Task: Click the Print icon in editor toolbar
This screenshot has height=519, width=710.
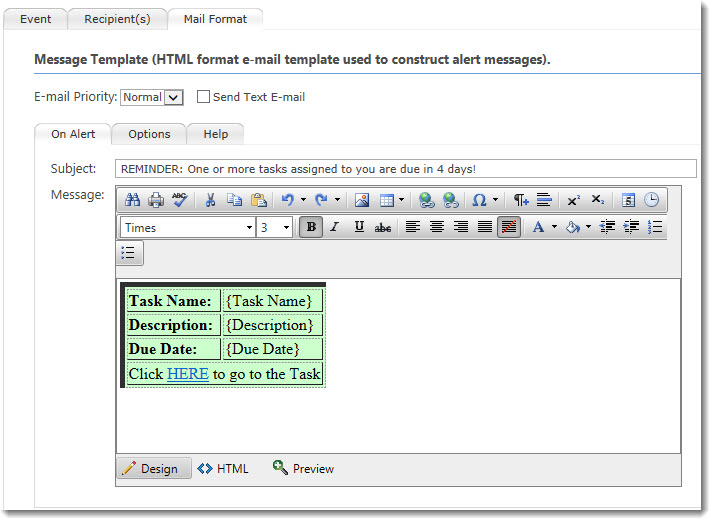Action: (156, 200)
